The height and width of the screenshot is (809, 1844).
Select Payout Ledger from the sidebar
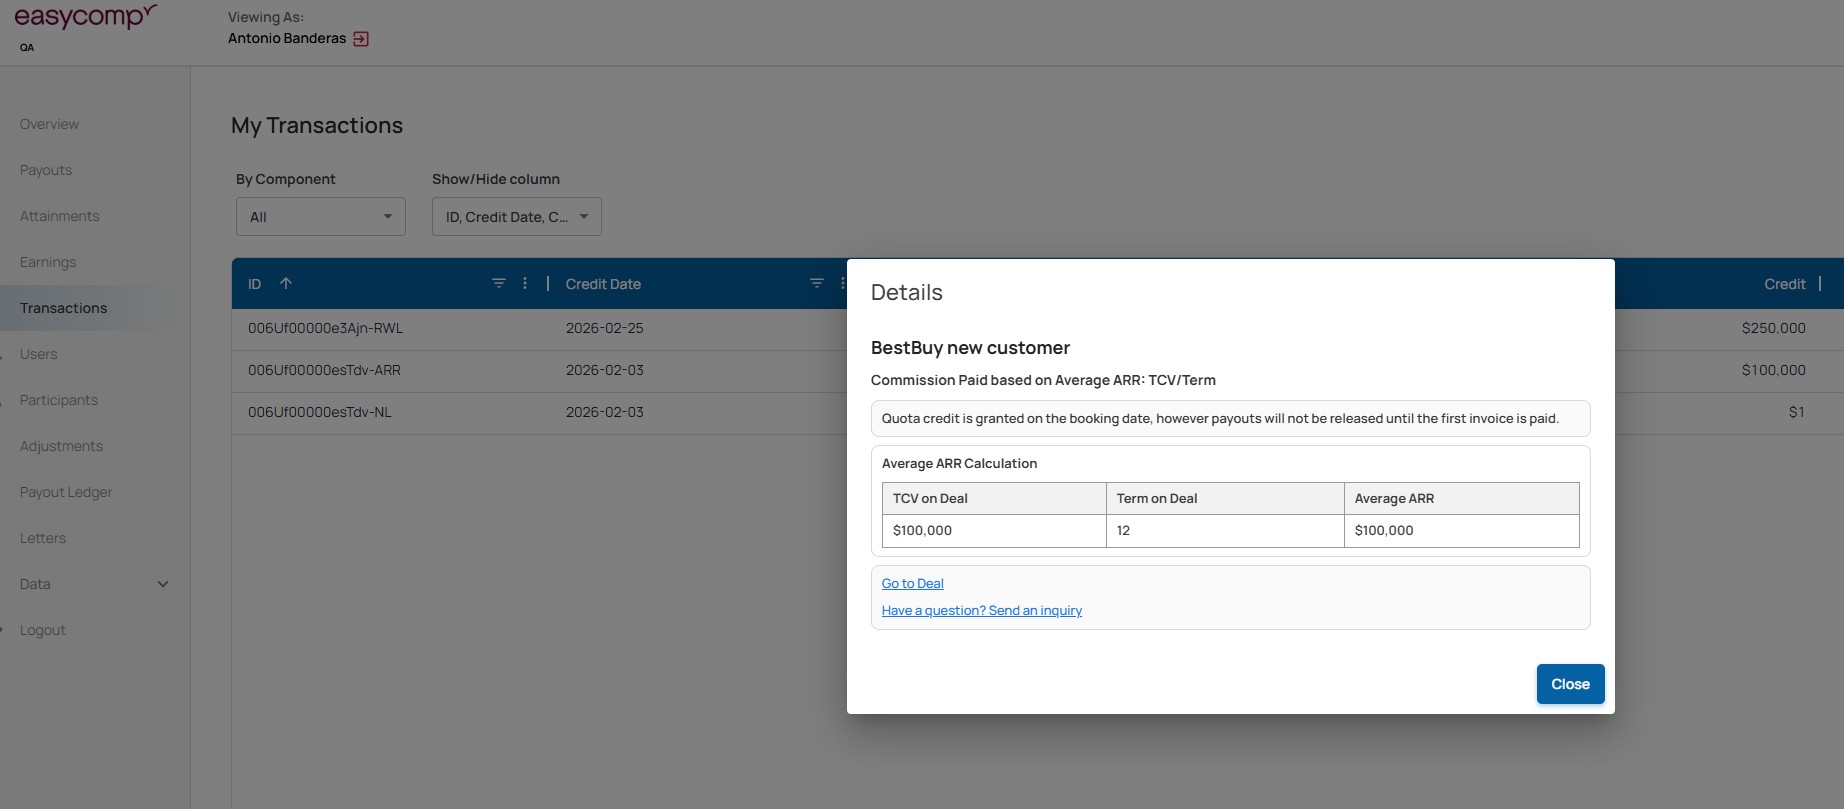pos(66,492)
